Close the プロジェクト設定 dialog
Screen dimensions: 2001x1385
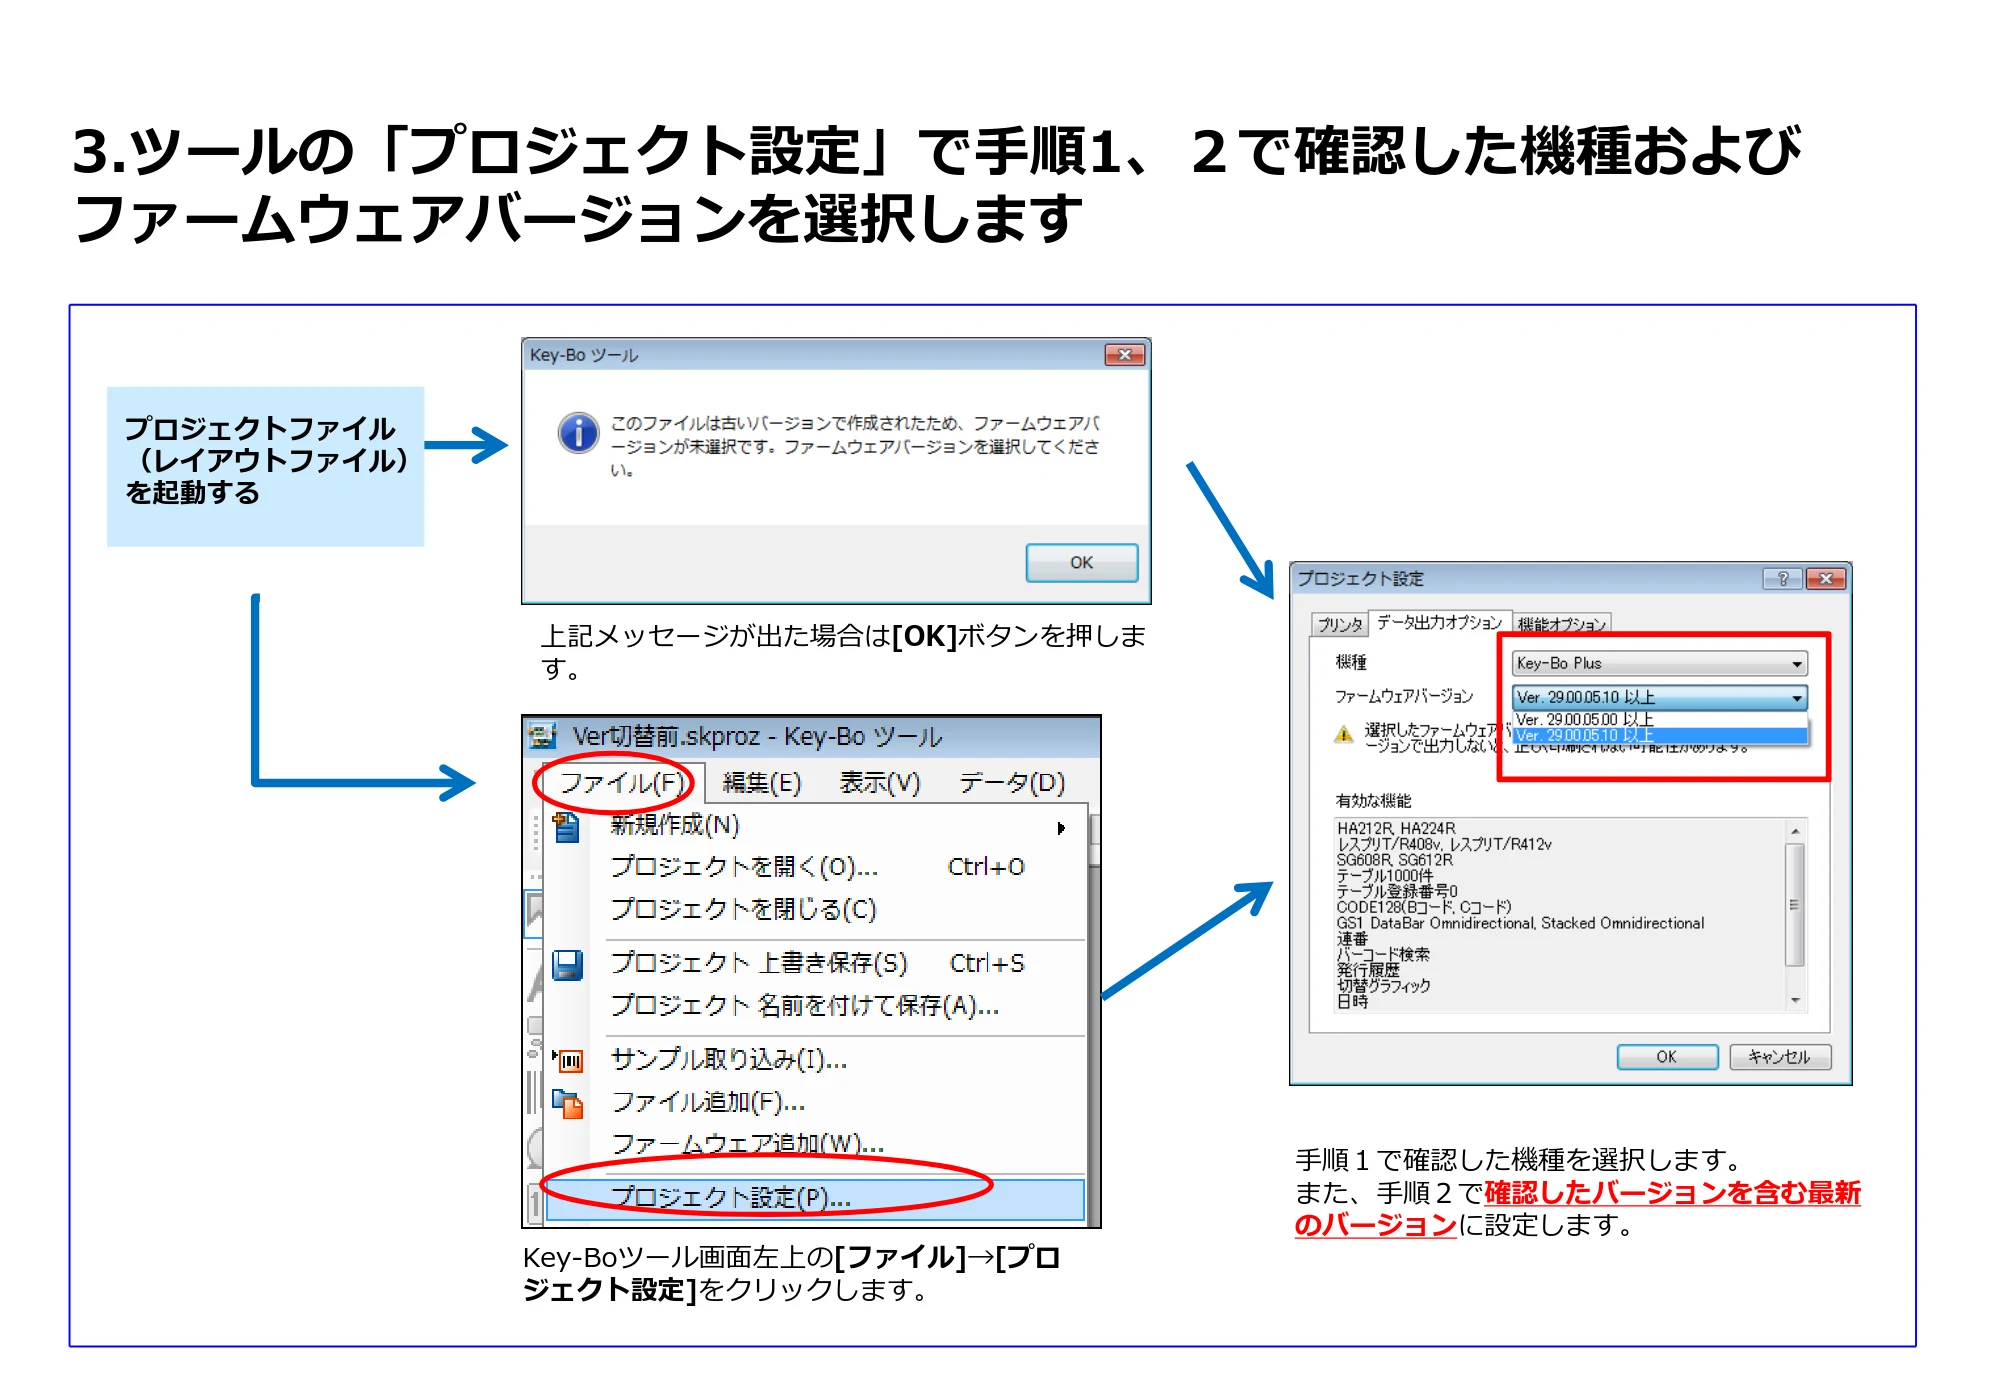1826,578
